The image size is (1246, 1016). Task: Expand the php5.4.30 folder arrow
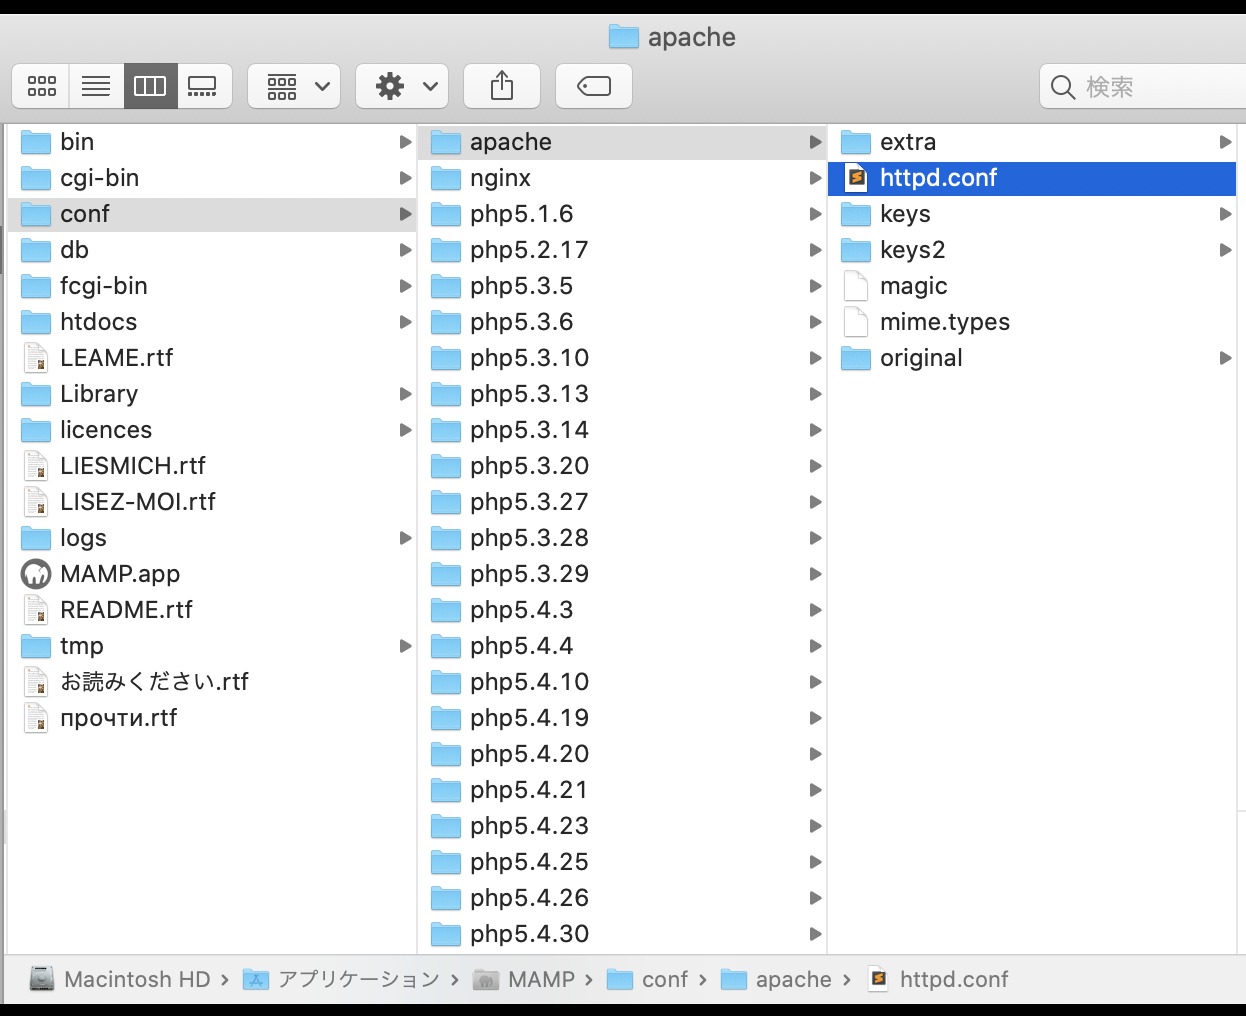coord(815,934)
